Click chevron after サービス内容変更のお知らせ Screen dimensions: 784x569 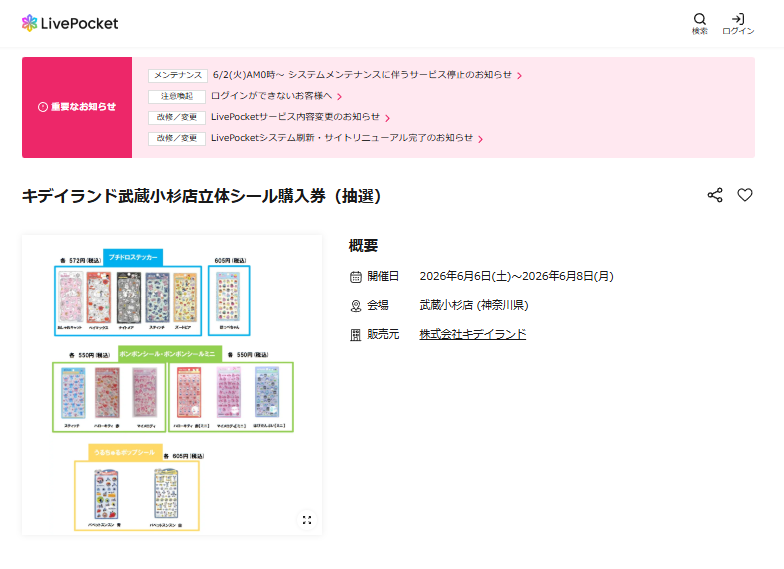point(388,118)
